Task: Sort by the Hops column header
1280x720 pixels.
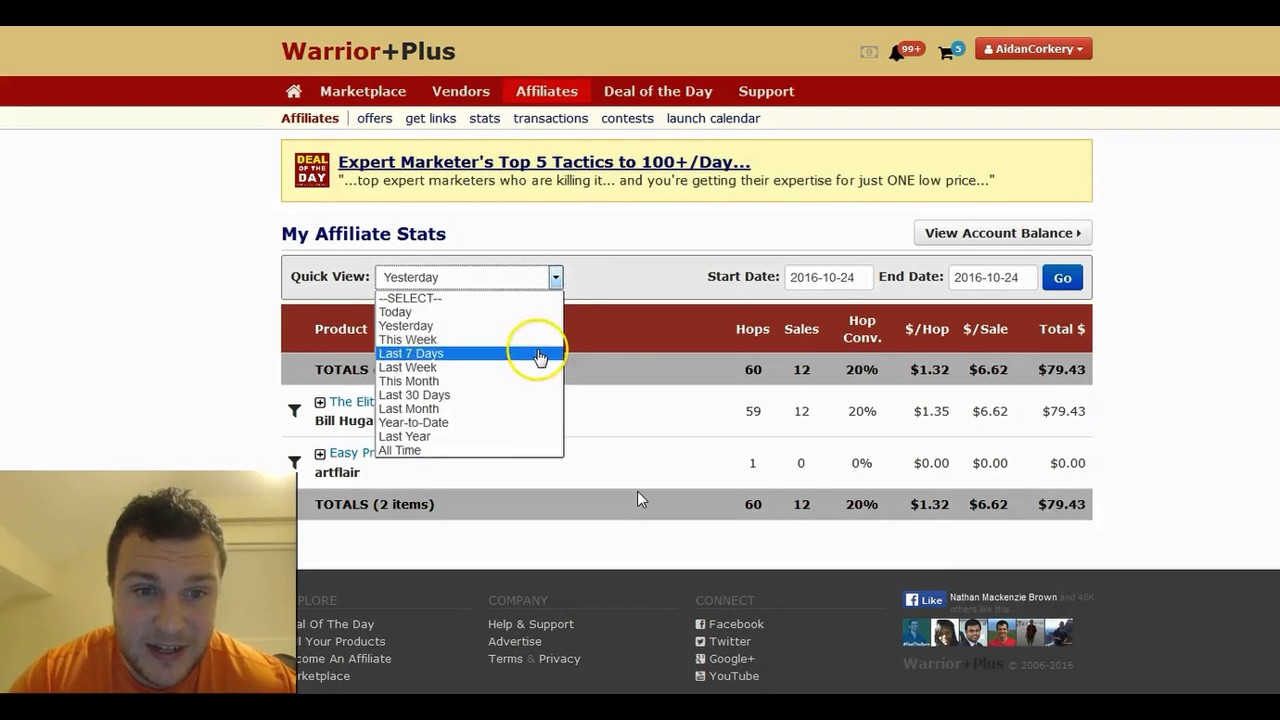Action: (x=753, y=329)
